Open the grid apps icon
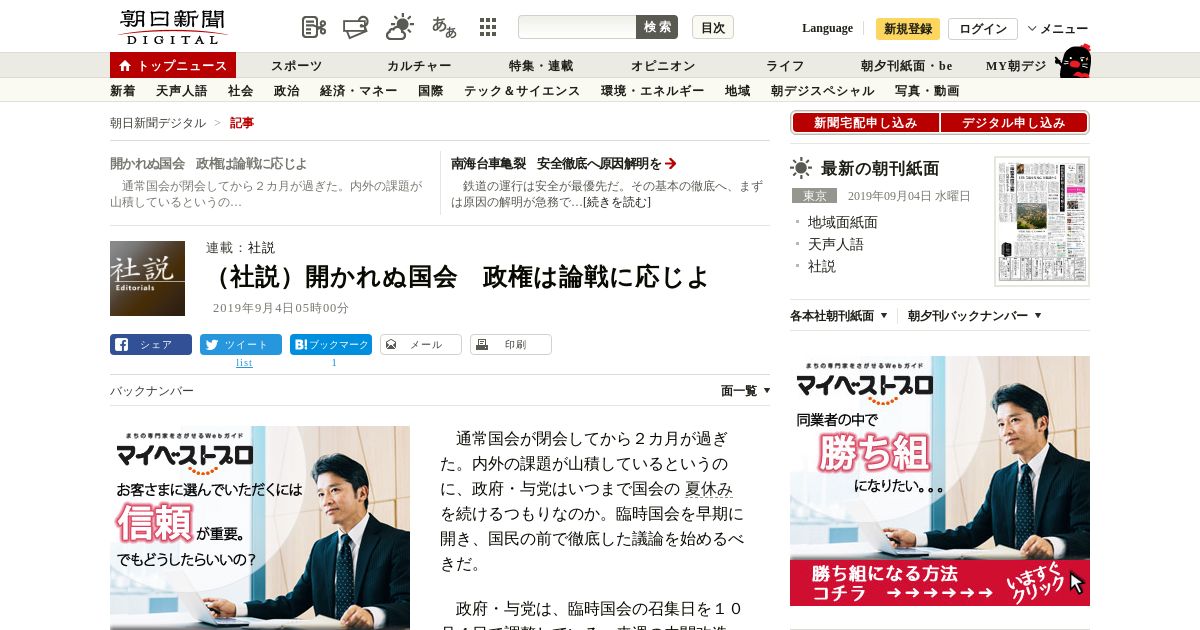 (488, 27)
